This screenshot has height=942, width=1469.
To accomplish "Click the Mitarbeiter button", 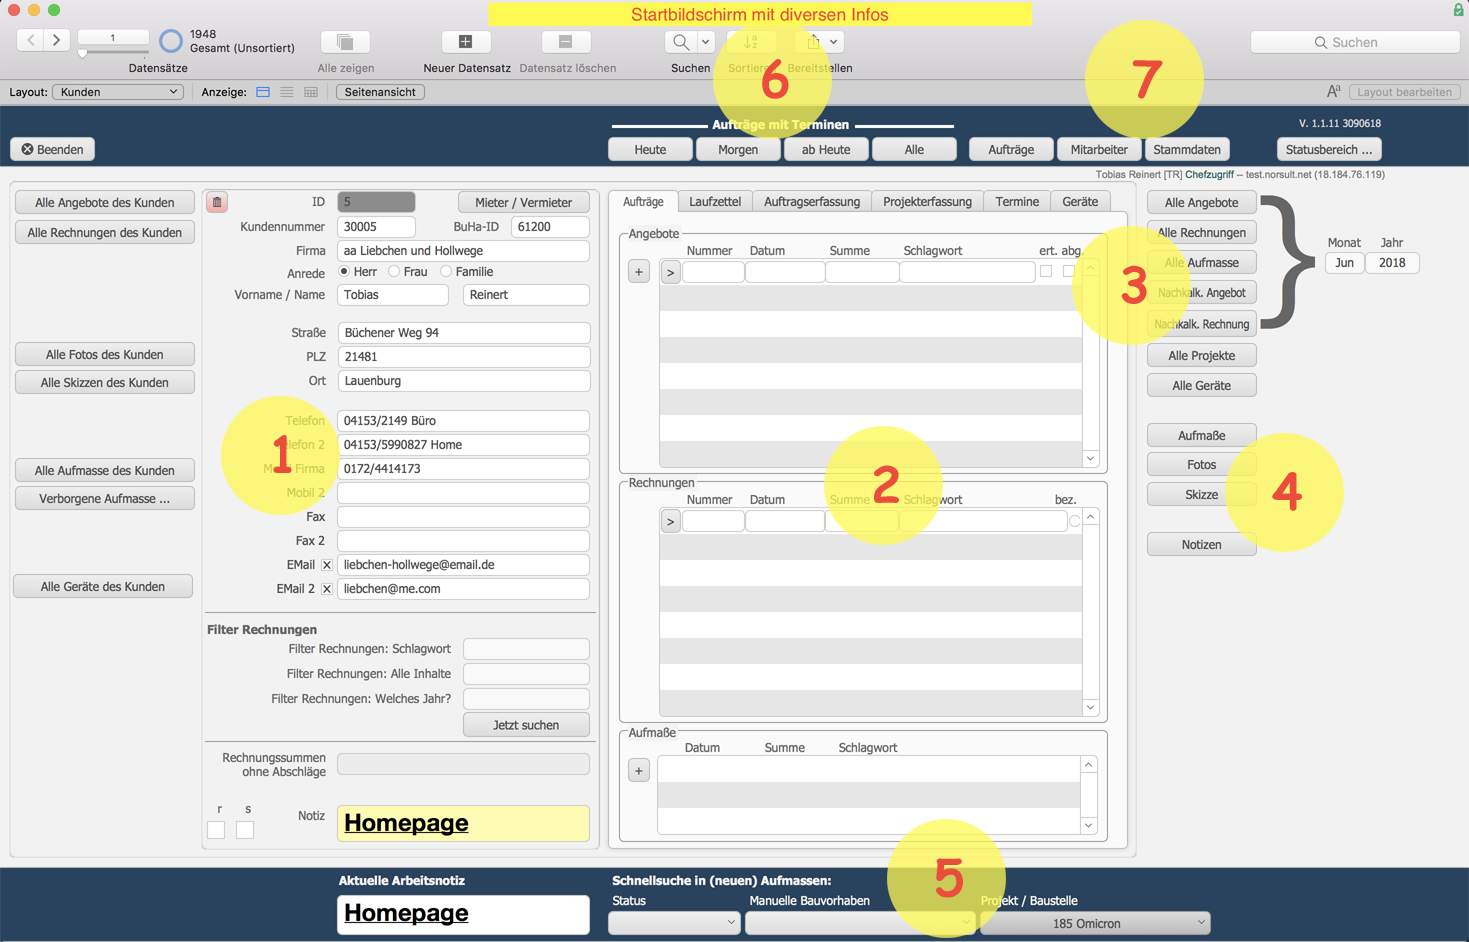I will pos(1099,149).
